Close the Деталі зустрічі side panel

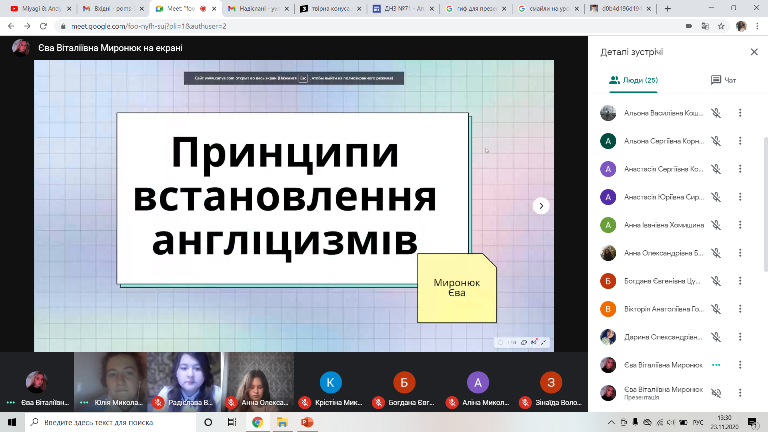(753, 51)
